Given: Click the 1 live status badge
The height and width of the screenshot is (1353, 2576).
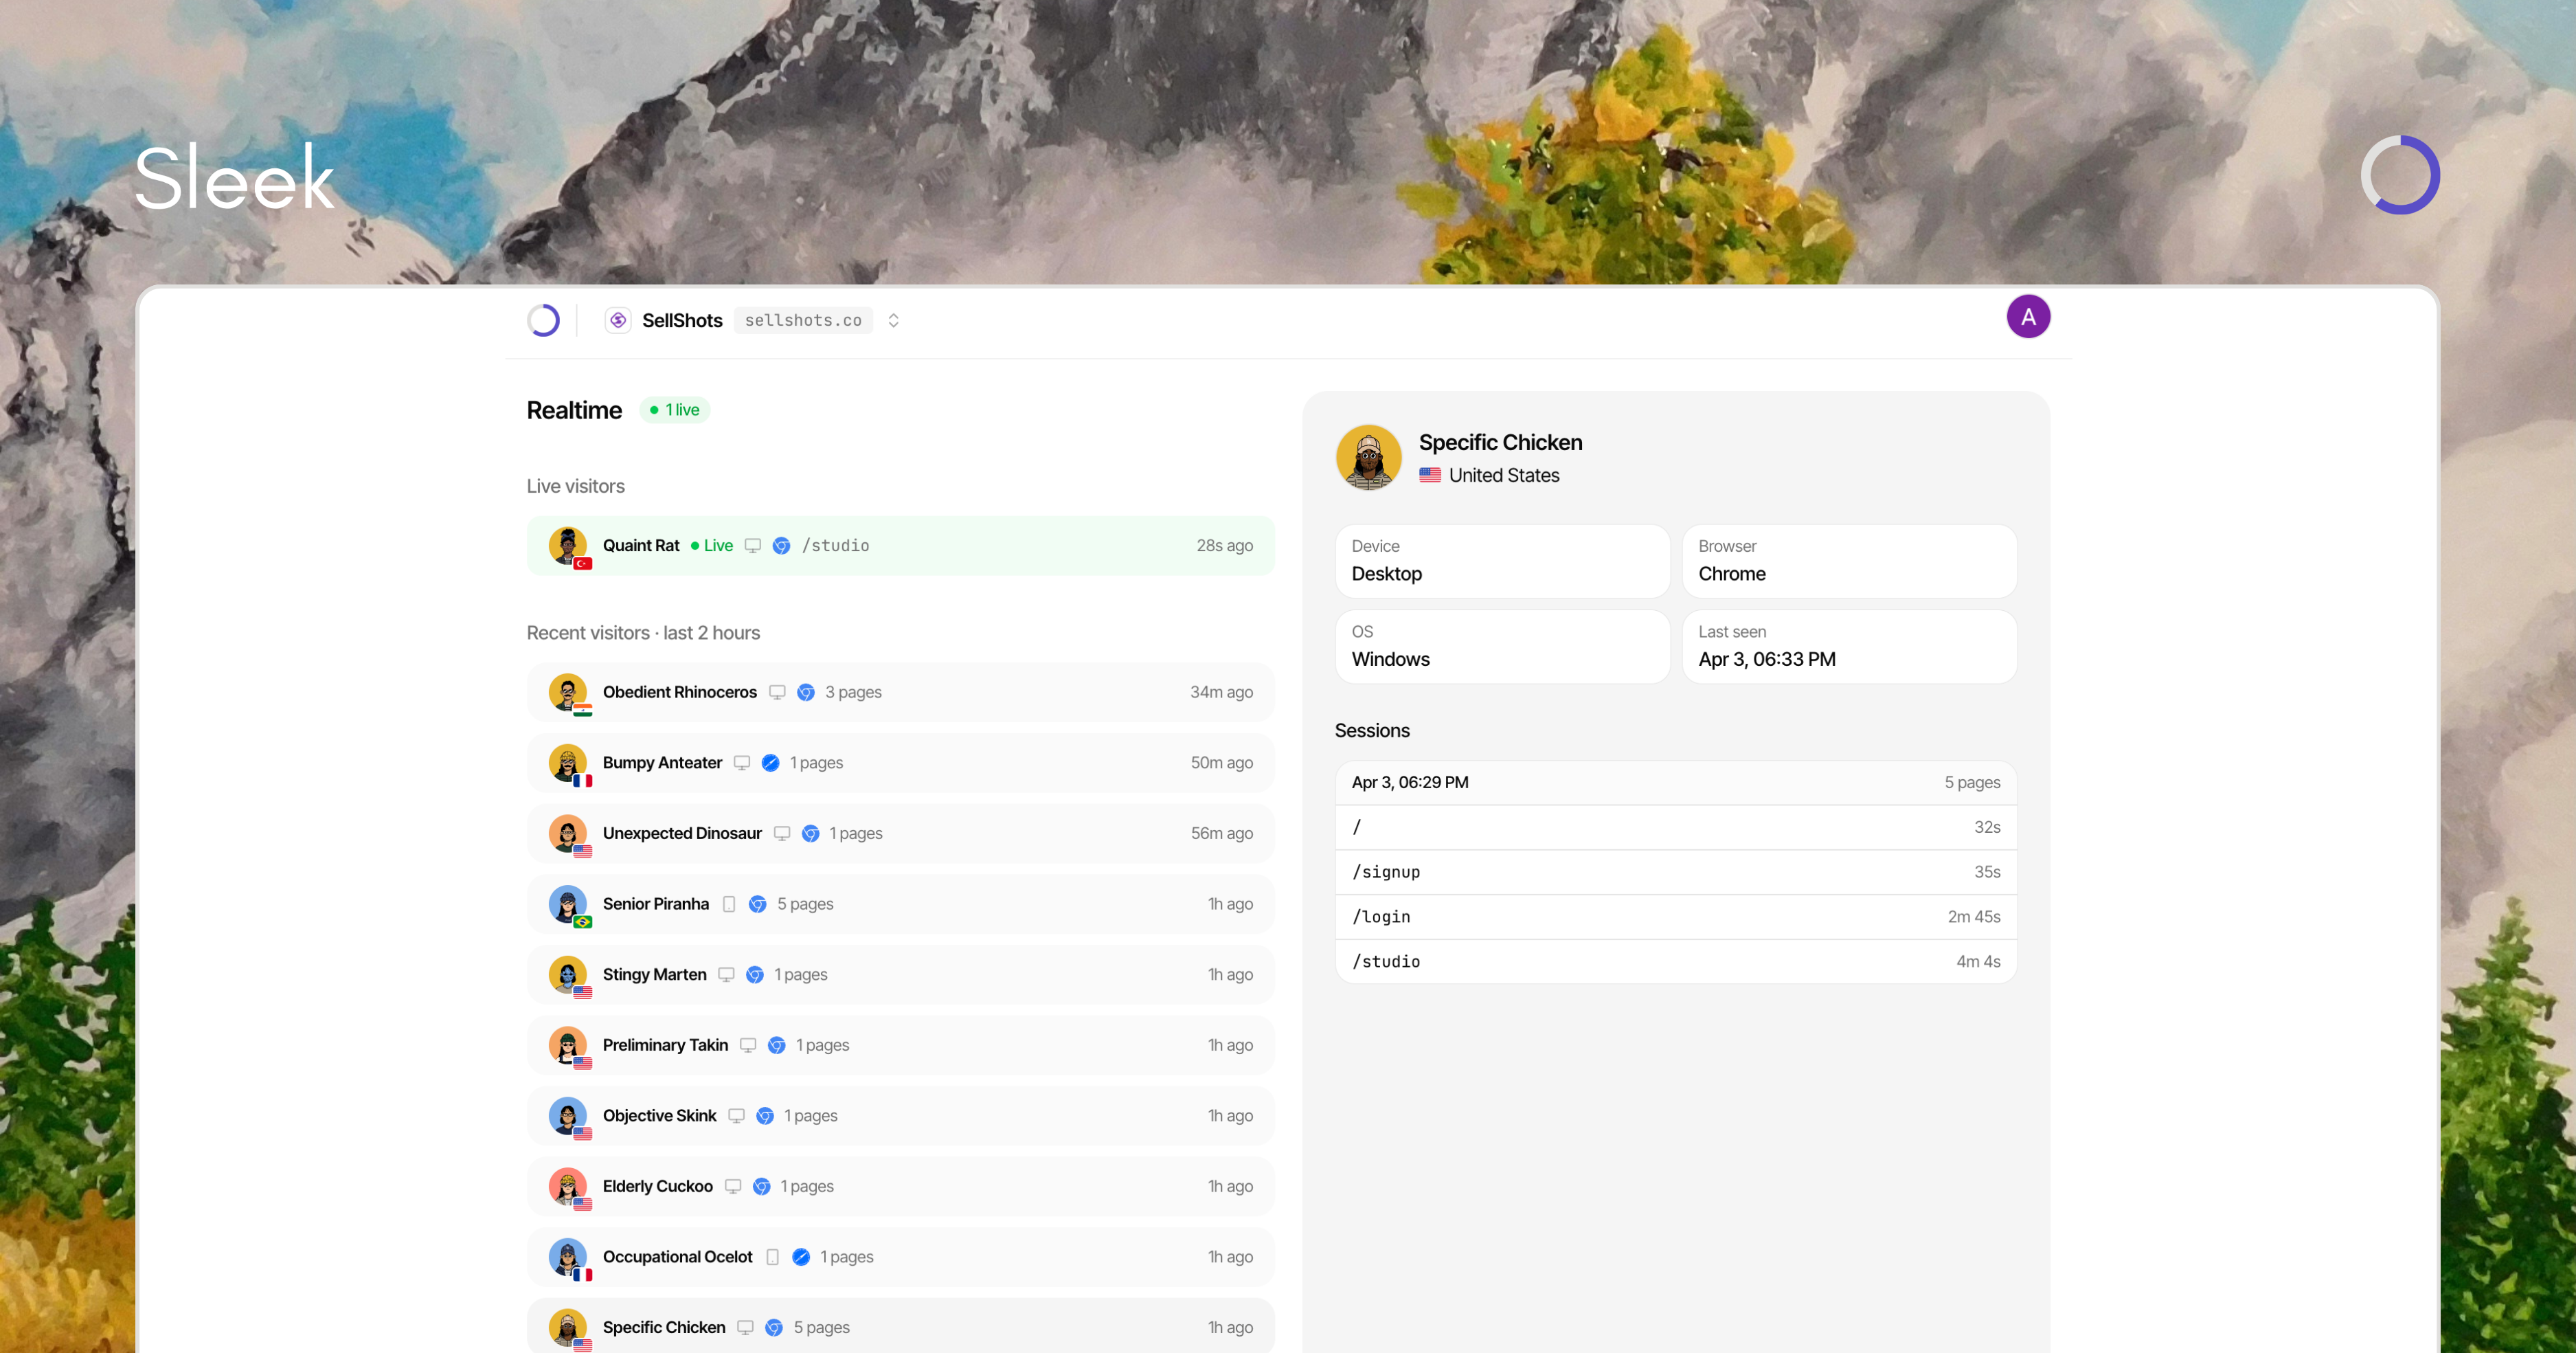Looking at the screenshot, I should 674,410.
